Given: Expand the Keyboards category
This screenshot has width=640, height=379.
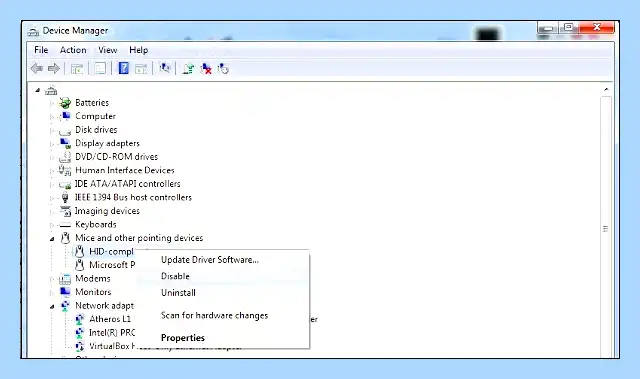Looking at the screenshot, I should tap(52, 225).
